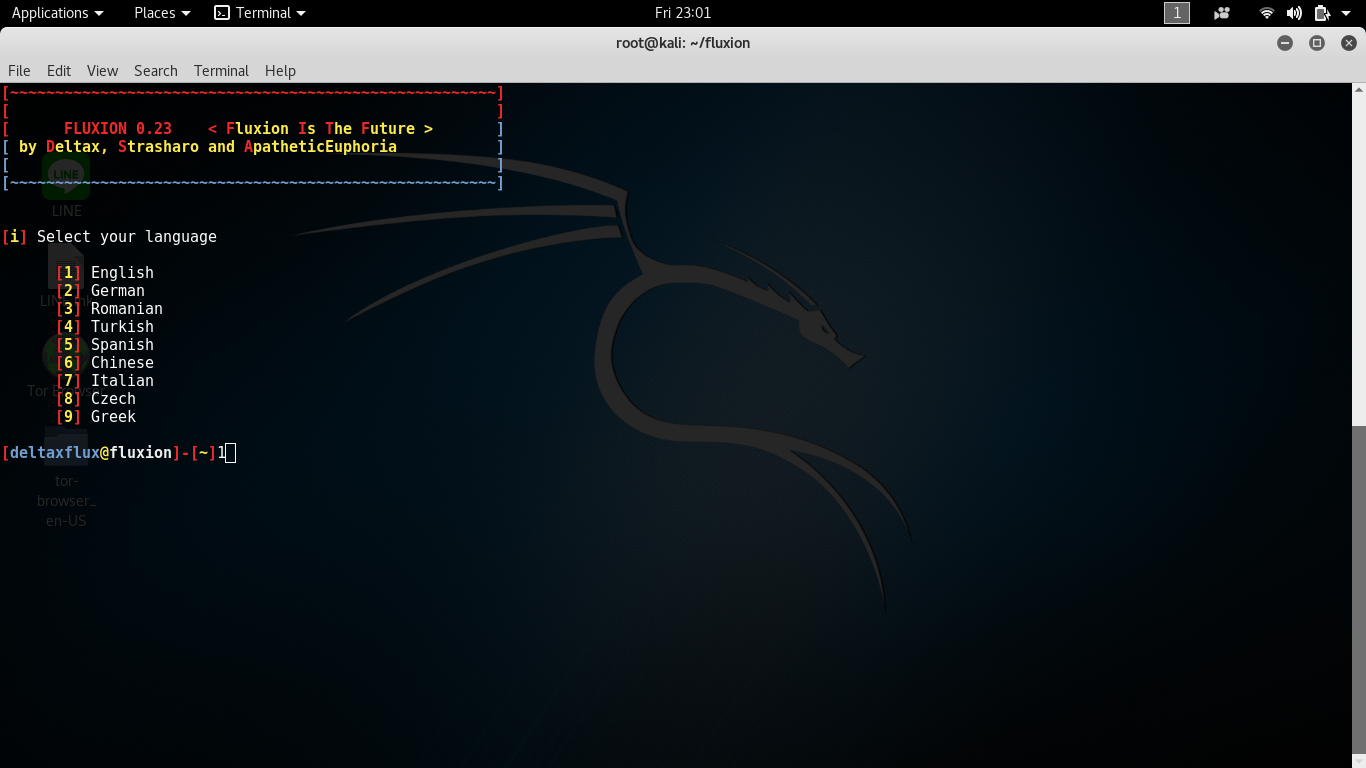Click the battery status icon
Viewport: 1366px width, 768px height.
pos(1322,13)
